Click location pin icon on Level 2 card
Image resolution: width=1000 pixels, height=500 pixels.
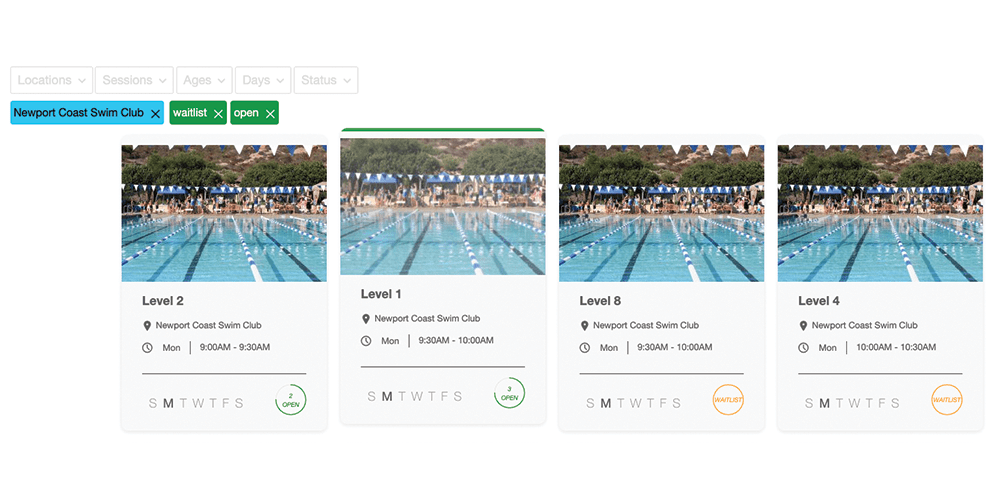tap(147, 326)
